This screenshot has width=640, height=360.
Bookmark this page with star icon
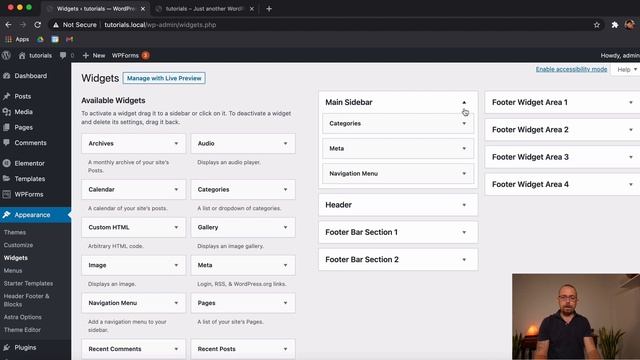coord(597,25)
